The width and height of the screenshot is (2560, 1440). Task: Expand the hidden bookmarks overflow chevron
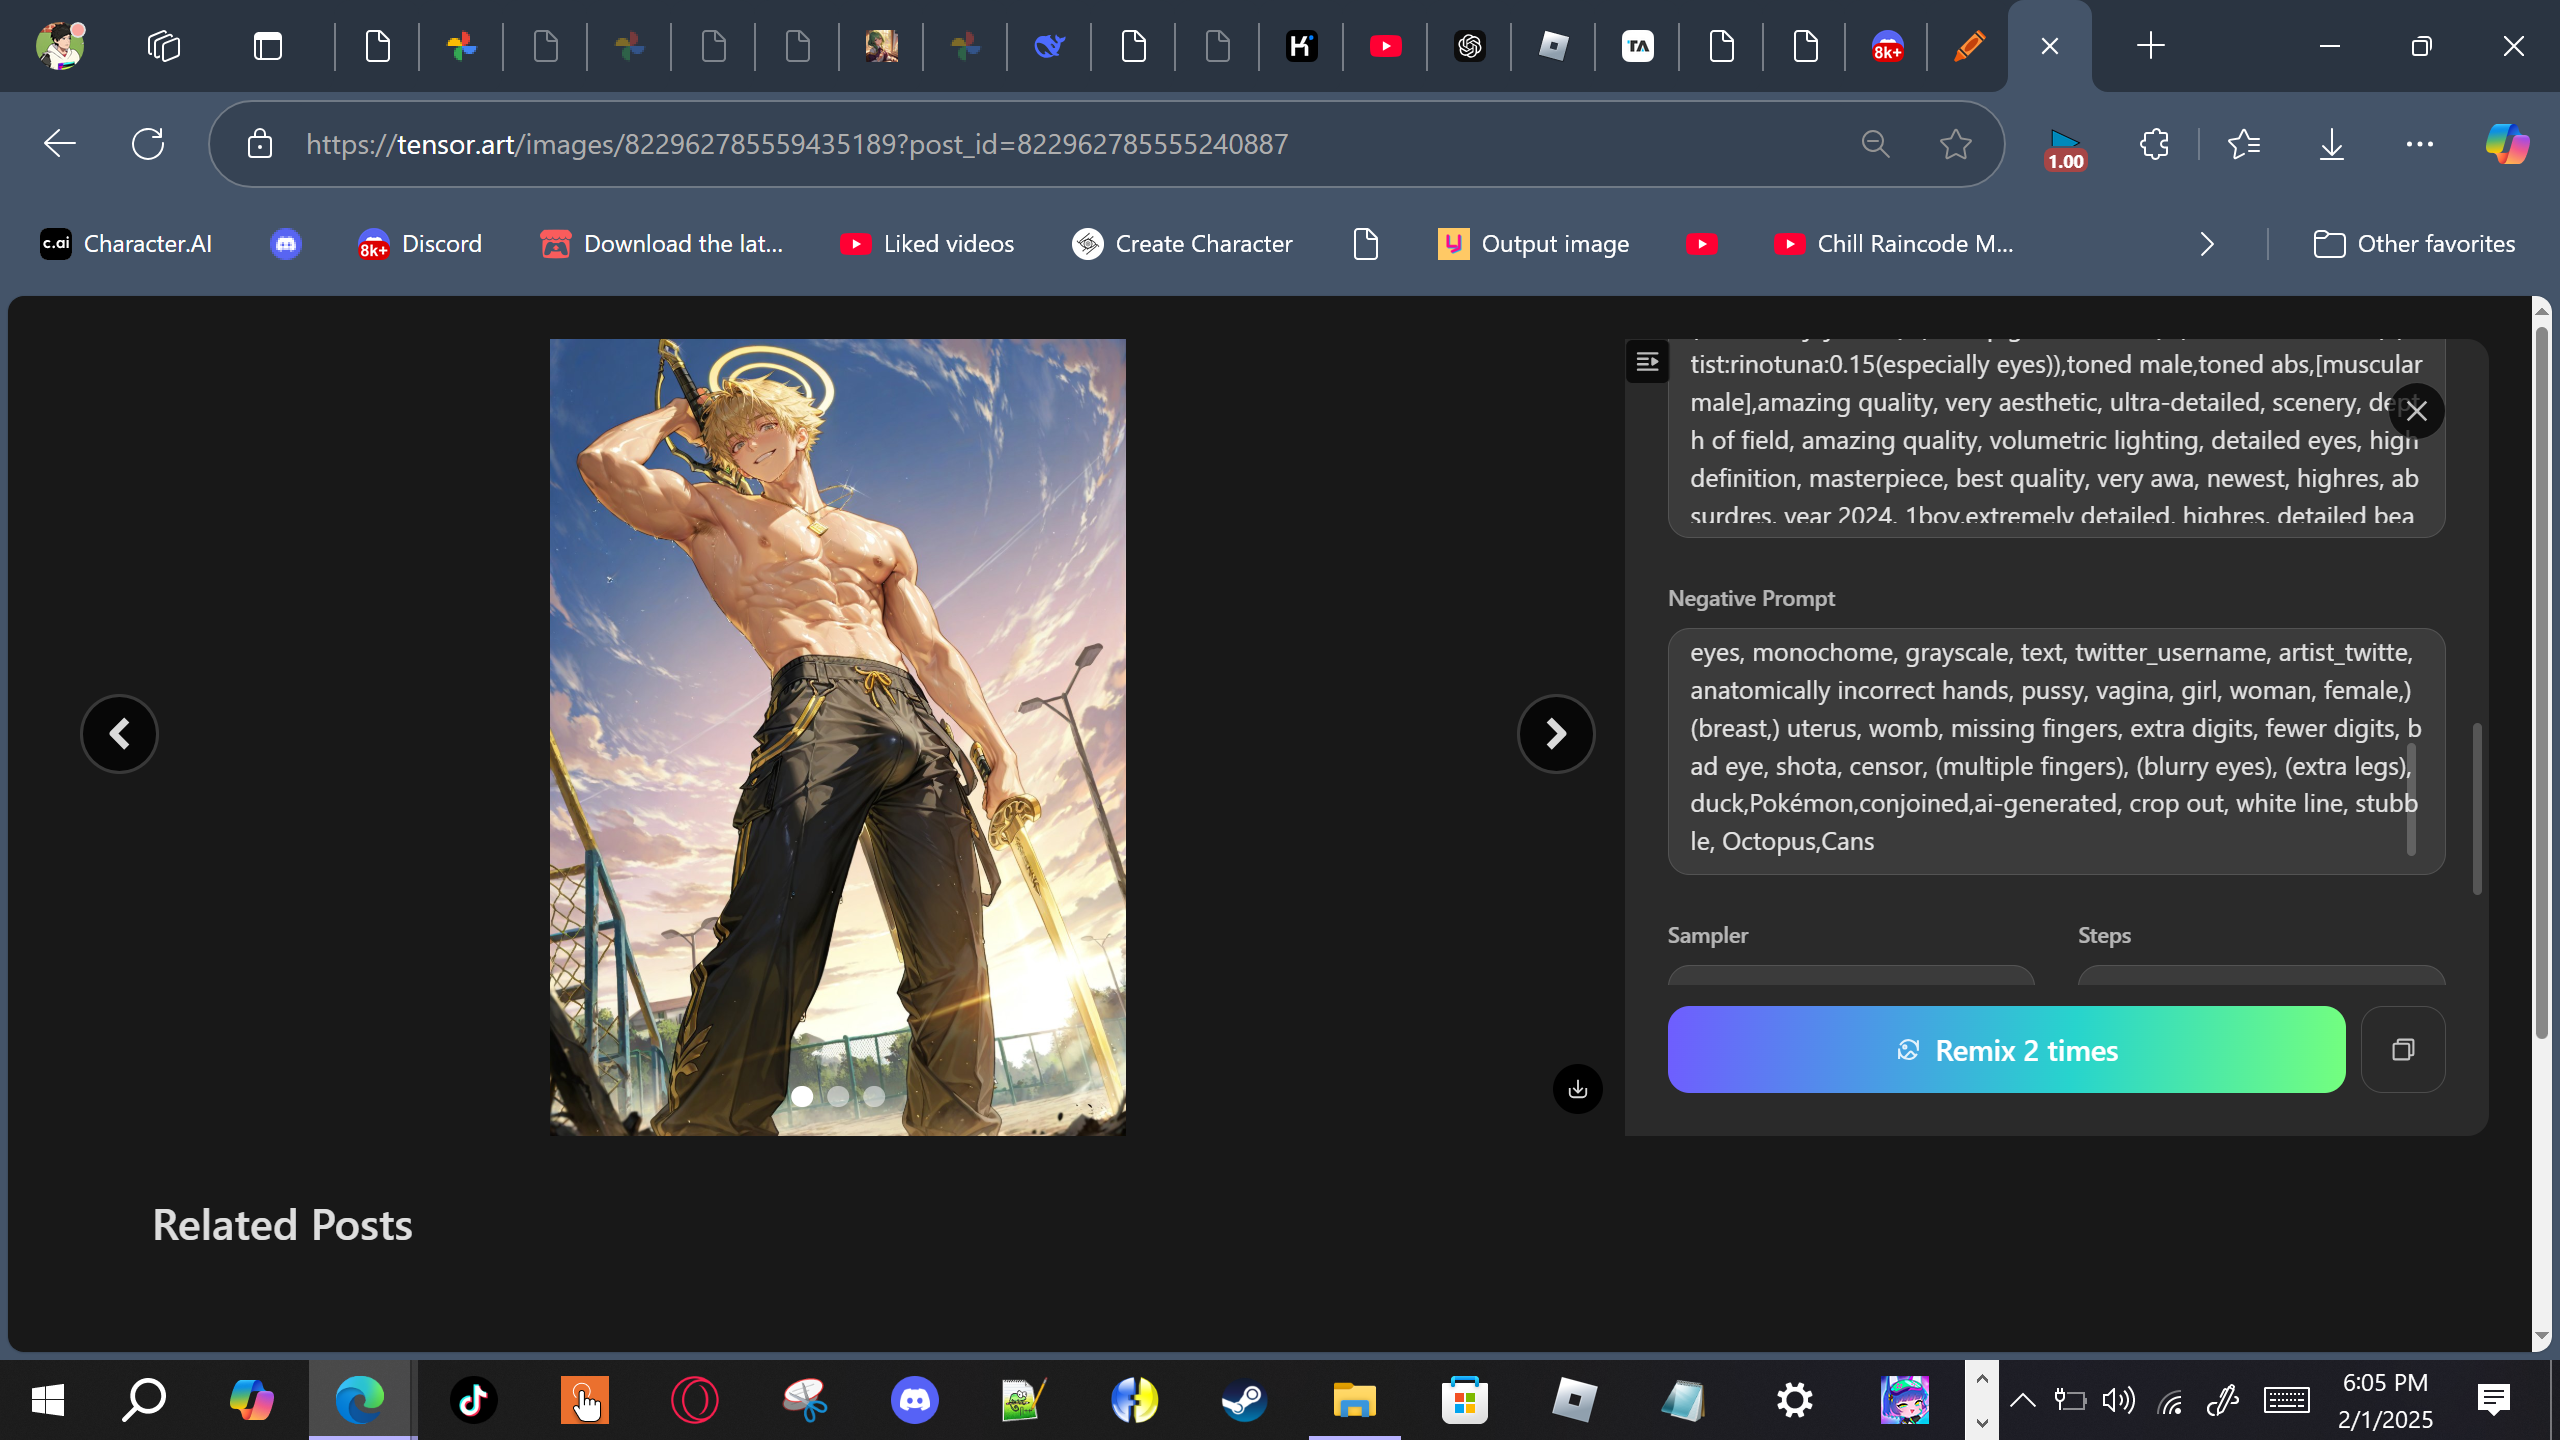[2207, 244]
